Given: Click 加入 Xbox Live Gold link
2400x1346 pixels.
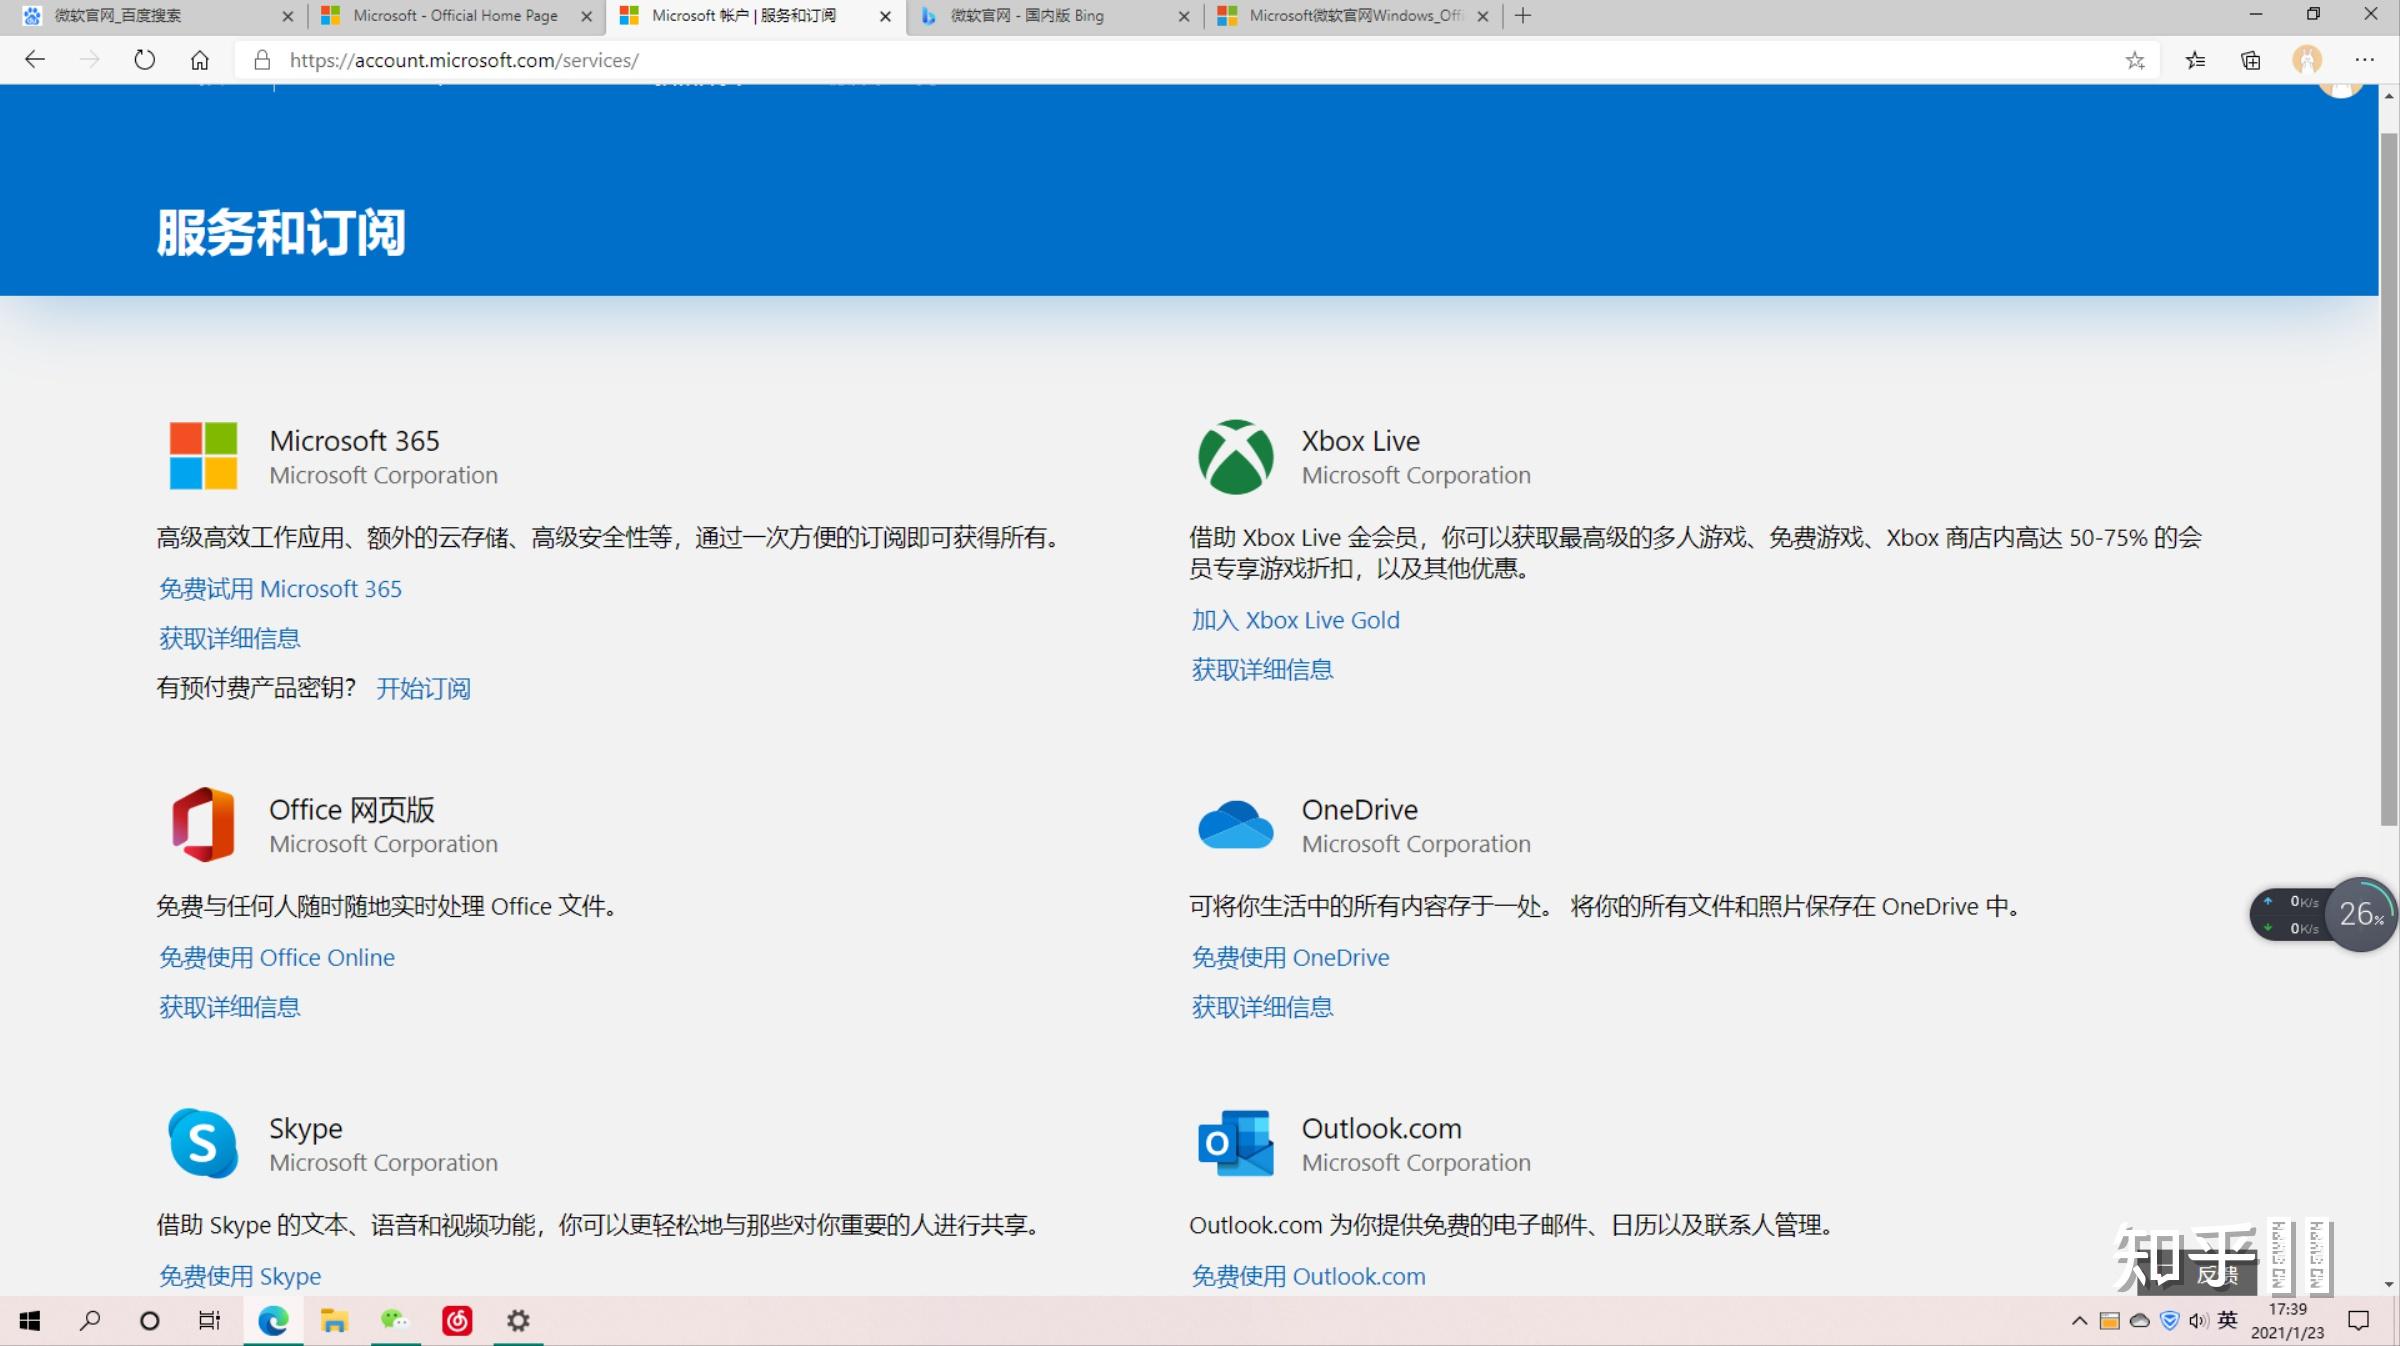Looking at the screenshot, I should pyautogui.click(x=1295, y=620).
